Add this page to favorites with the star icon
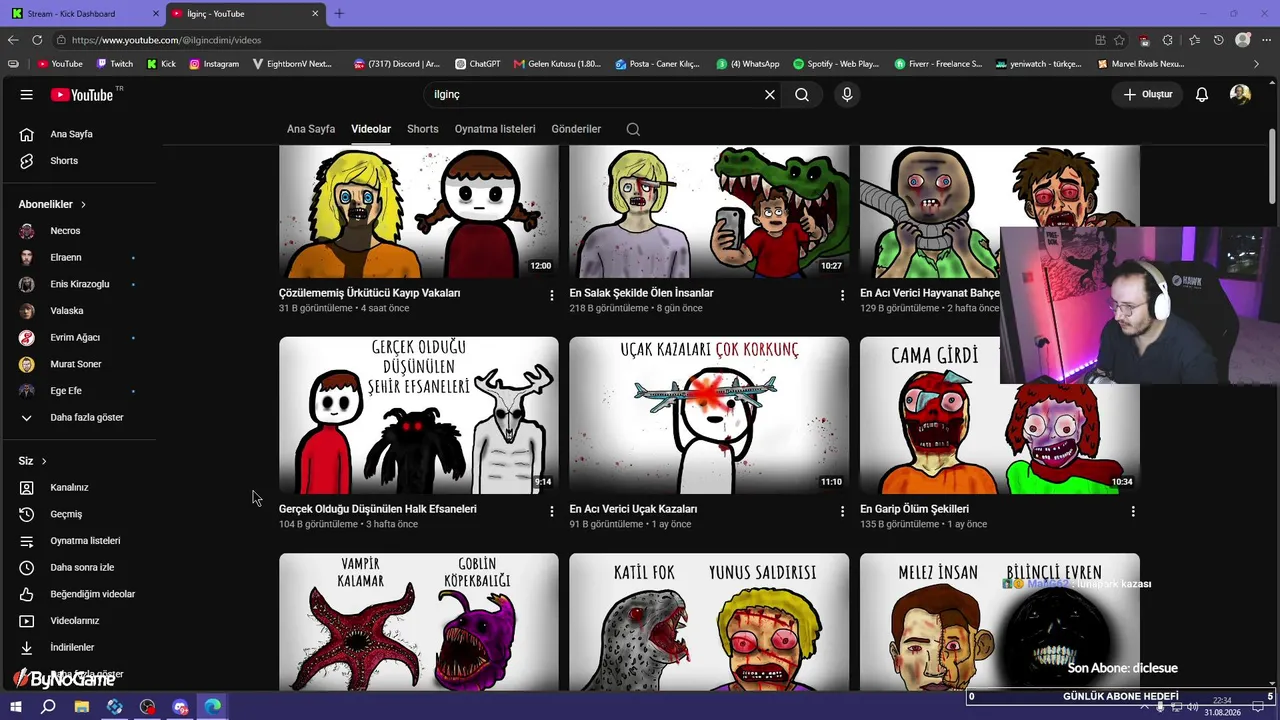Screen dimensions: 1280x720 pyautogui.click(x=1119, y=40)
